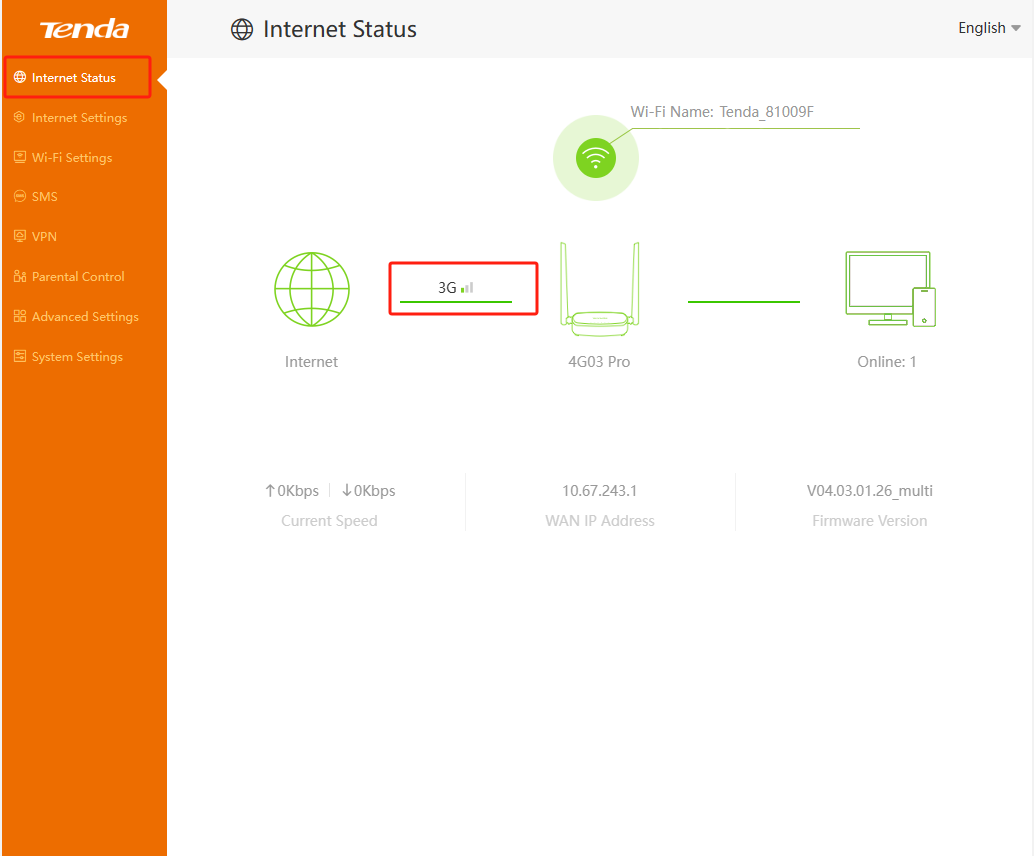Click the firmware version V04.03.01.26_multi

[x=869, y=491]
